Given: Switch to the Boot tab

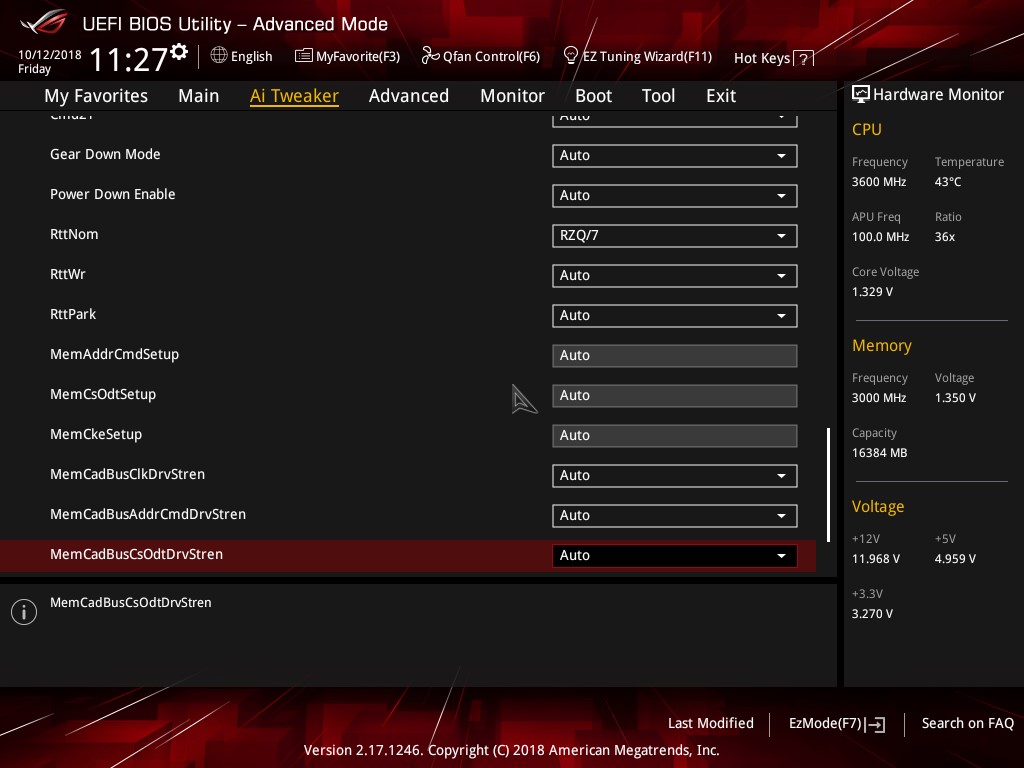Looking at the screenshot, I should pos(593,96).
